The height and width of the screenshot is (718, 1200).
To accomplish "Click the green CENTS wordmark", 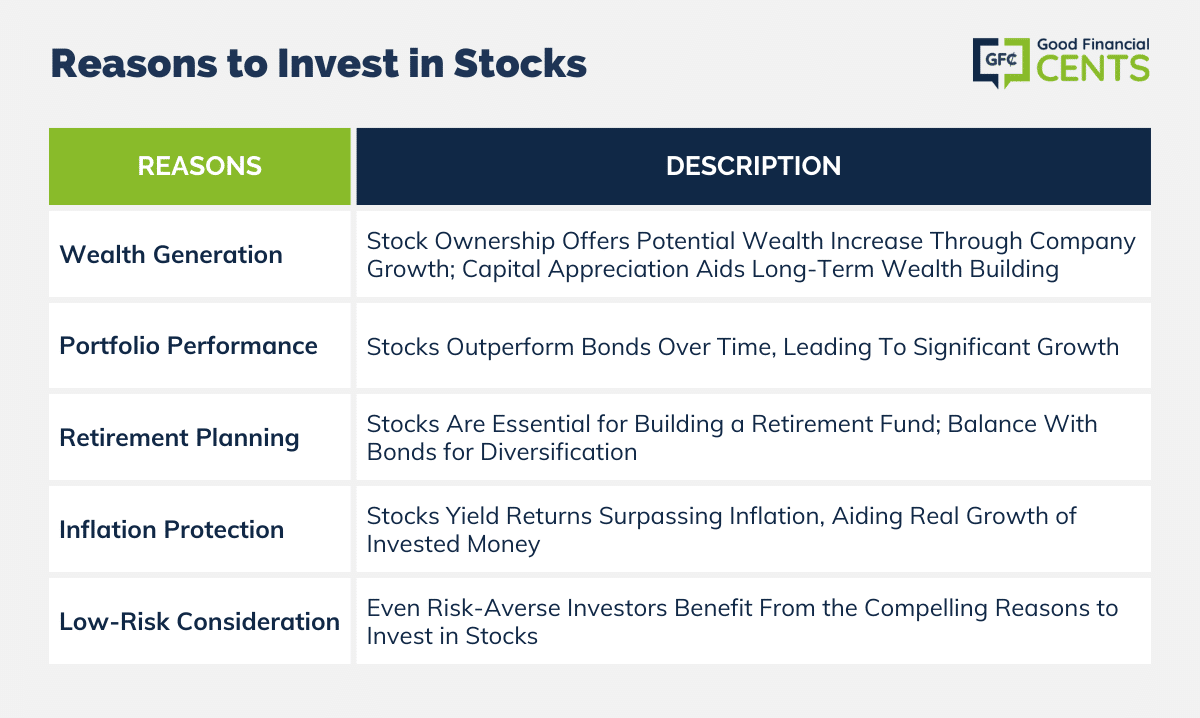I will click(x=1092, y=69).
